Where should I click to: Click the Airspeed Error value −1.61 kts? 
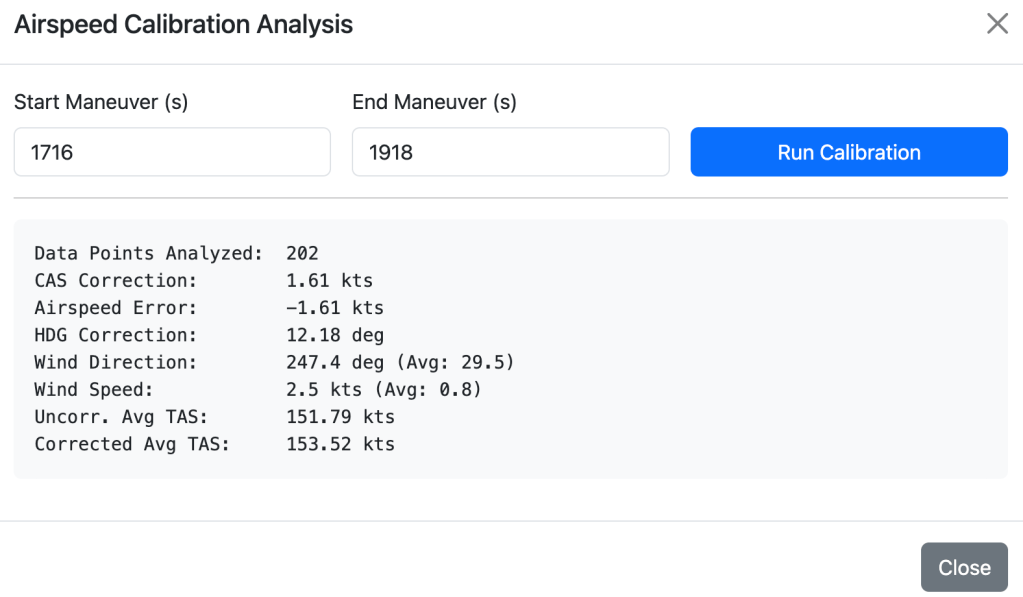tap(334, 308)
